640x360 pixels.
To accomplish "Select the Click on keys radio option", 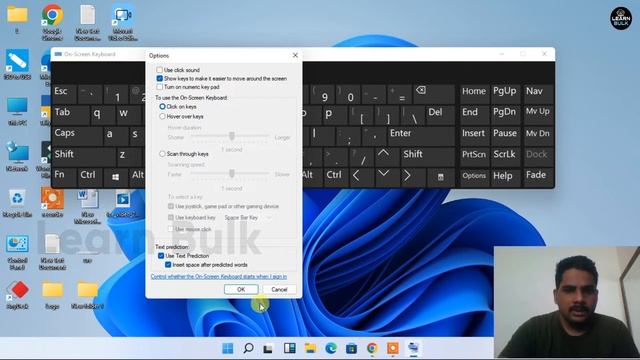I will coord(162,107).
